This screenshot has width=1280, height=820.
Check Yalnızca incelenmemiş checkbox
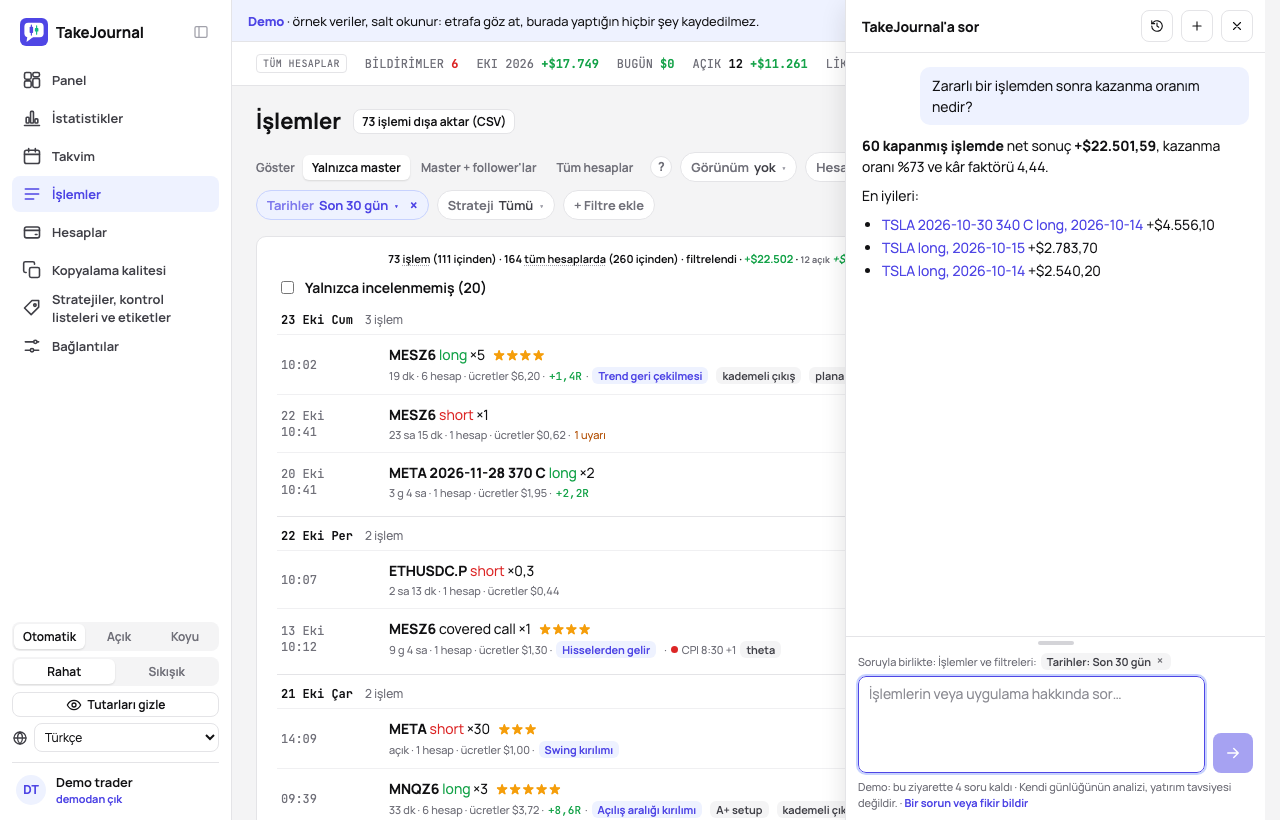point(288,288)
